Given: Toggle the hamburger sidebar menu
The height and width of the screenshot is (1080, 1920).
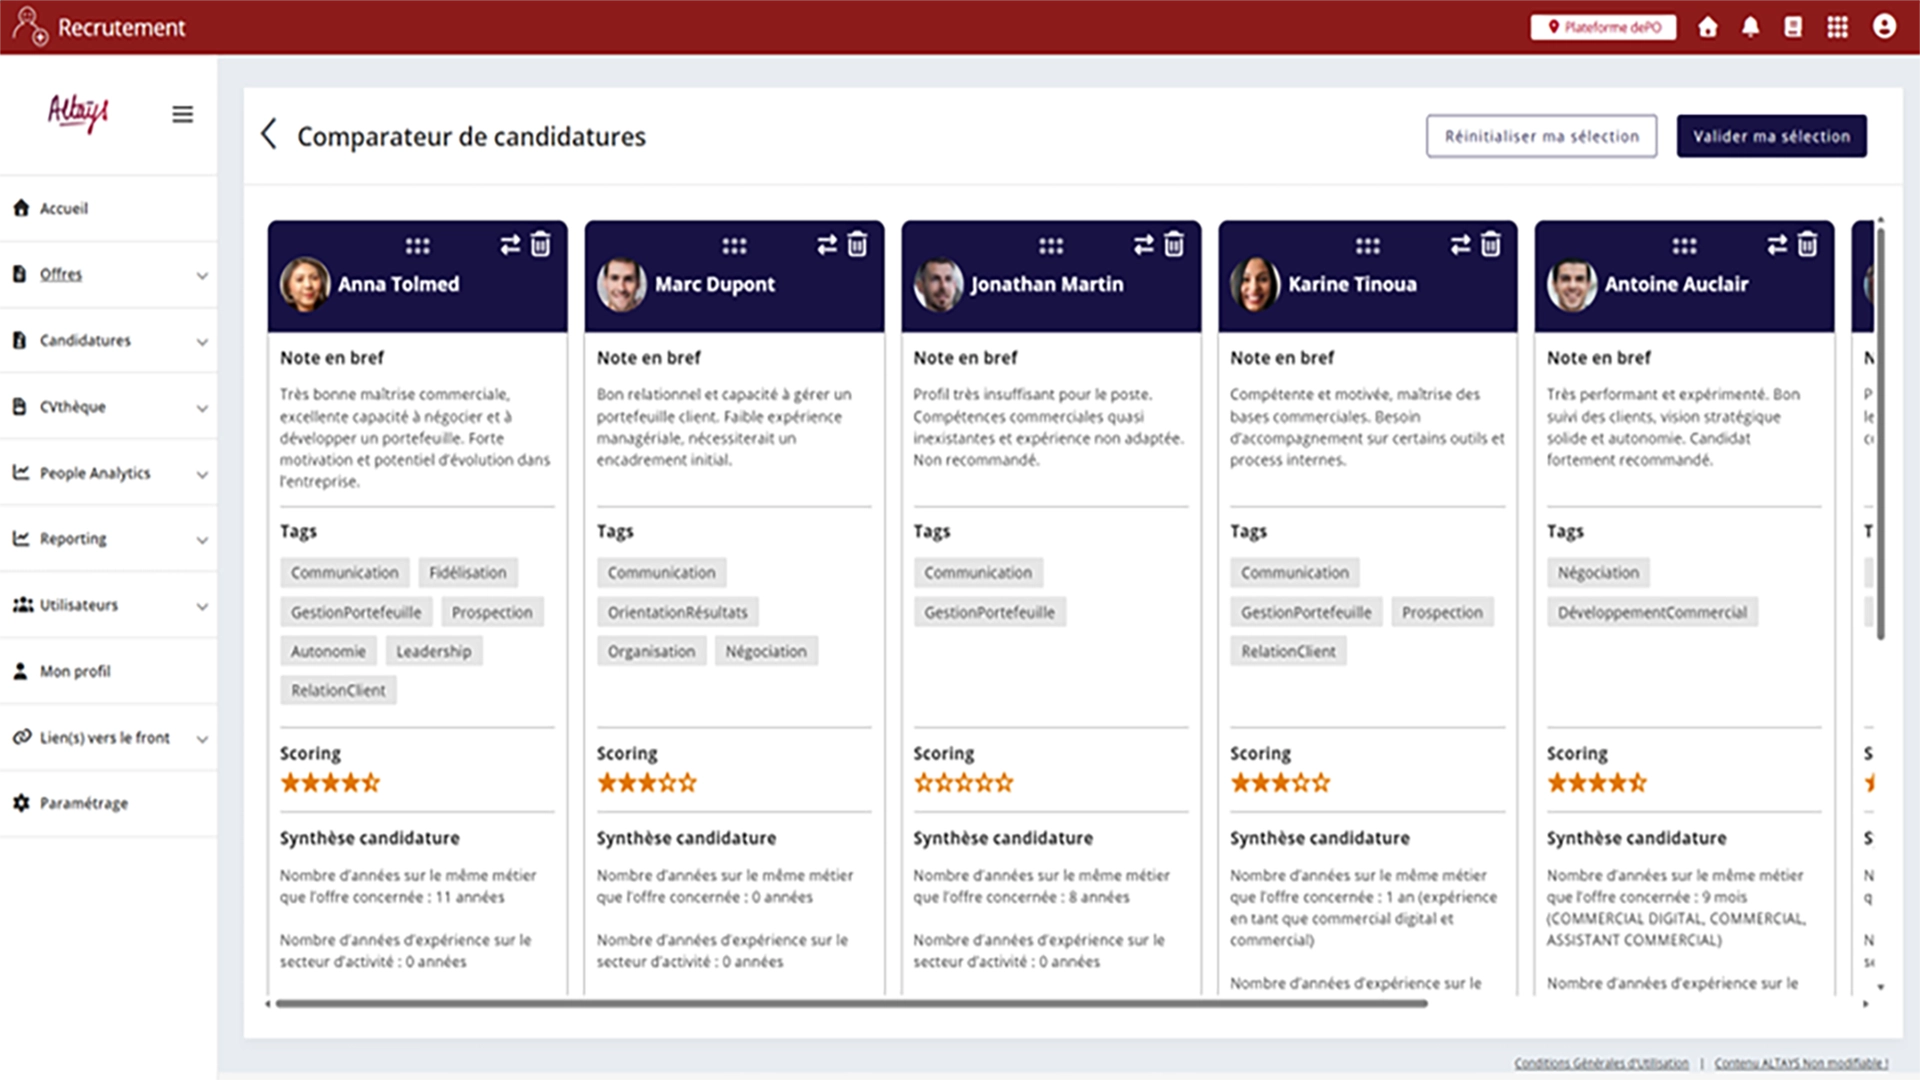Looking at the screenshot, I should pyautogui.click(x=182, y=114).
